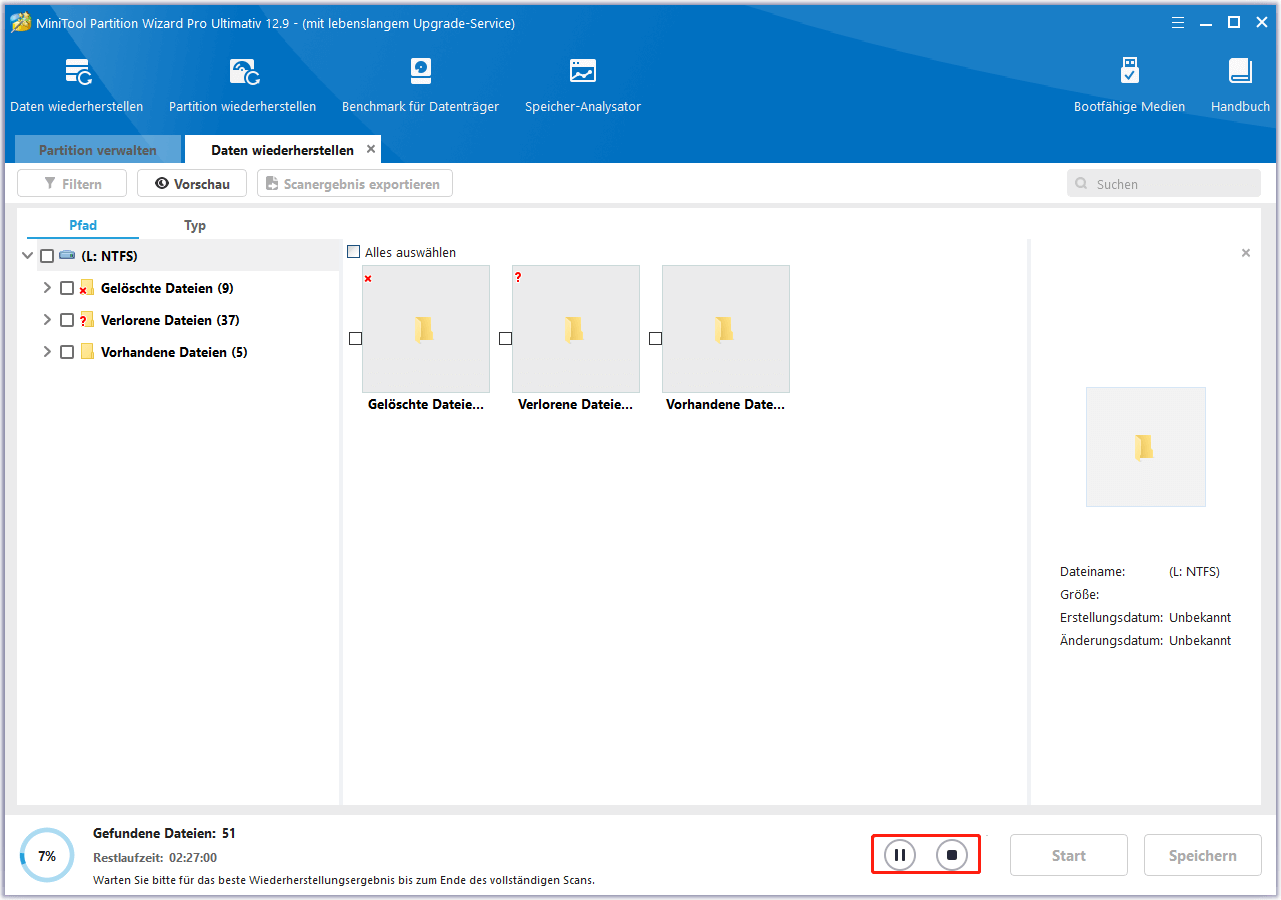1281x900 pixels.
Task: Stop the running scan
Action: (x=952, y=855)
